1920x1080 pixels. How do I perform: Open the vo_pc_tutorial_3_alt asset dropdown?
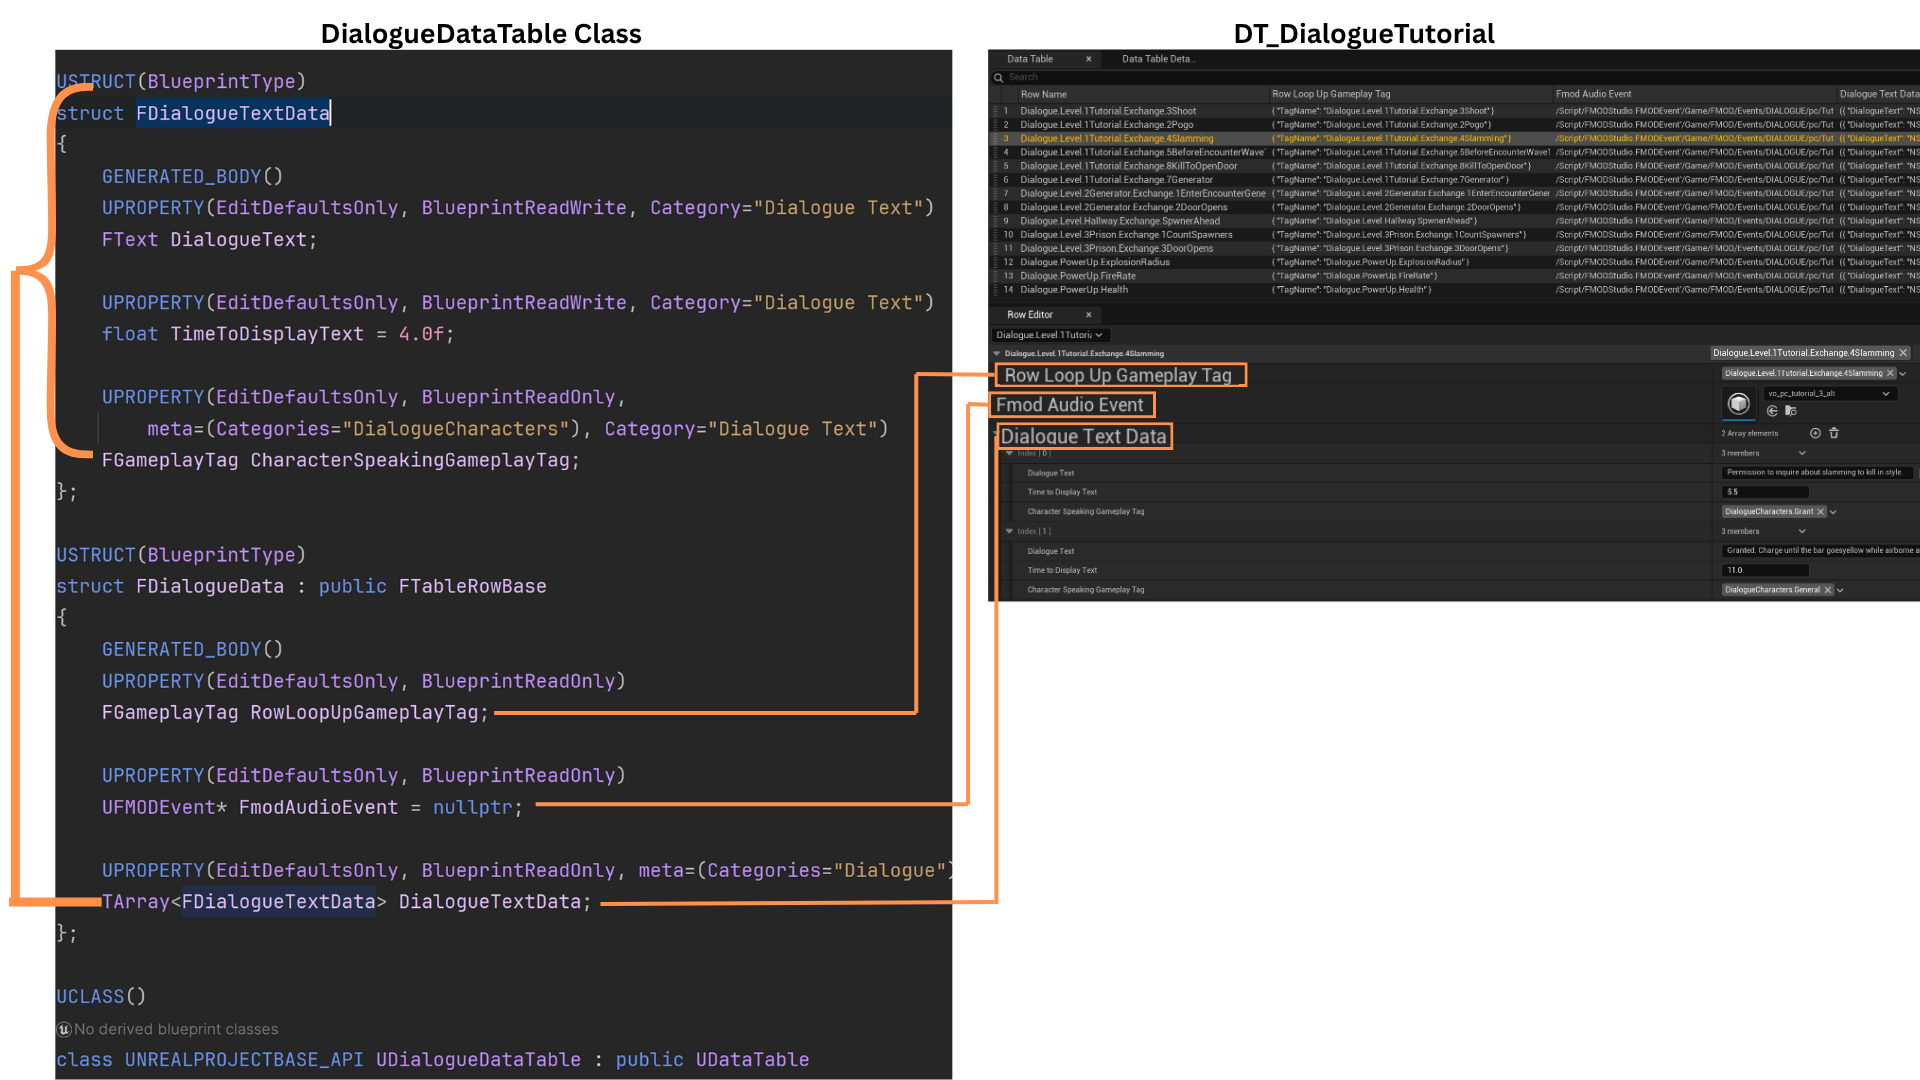tap(1886, 393)
